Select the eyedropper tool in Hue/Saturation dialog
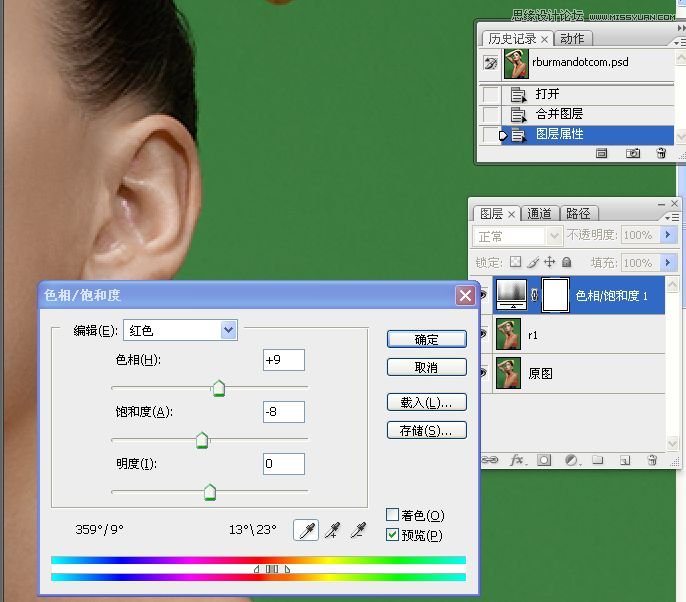The image size is (686, 602). click(306, 530)
